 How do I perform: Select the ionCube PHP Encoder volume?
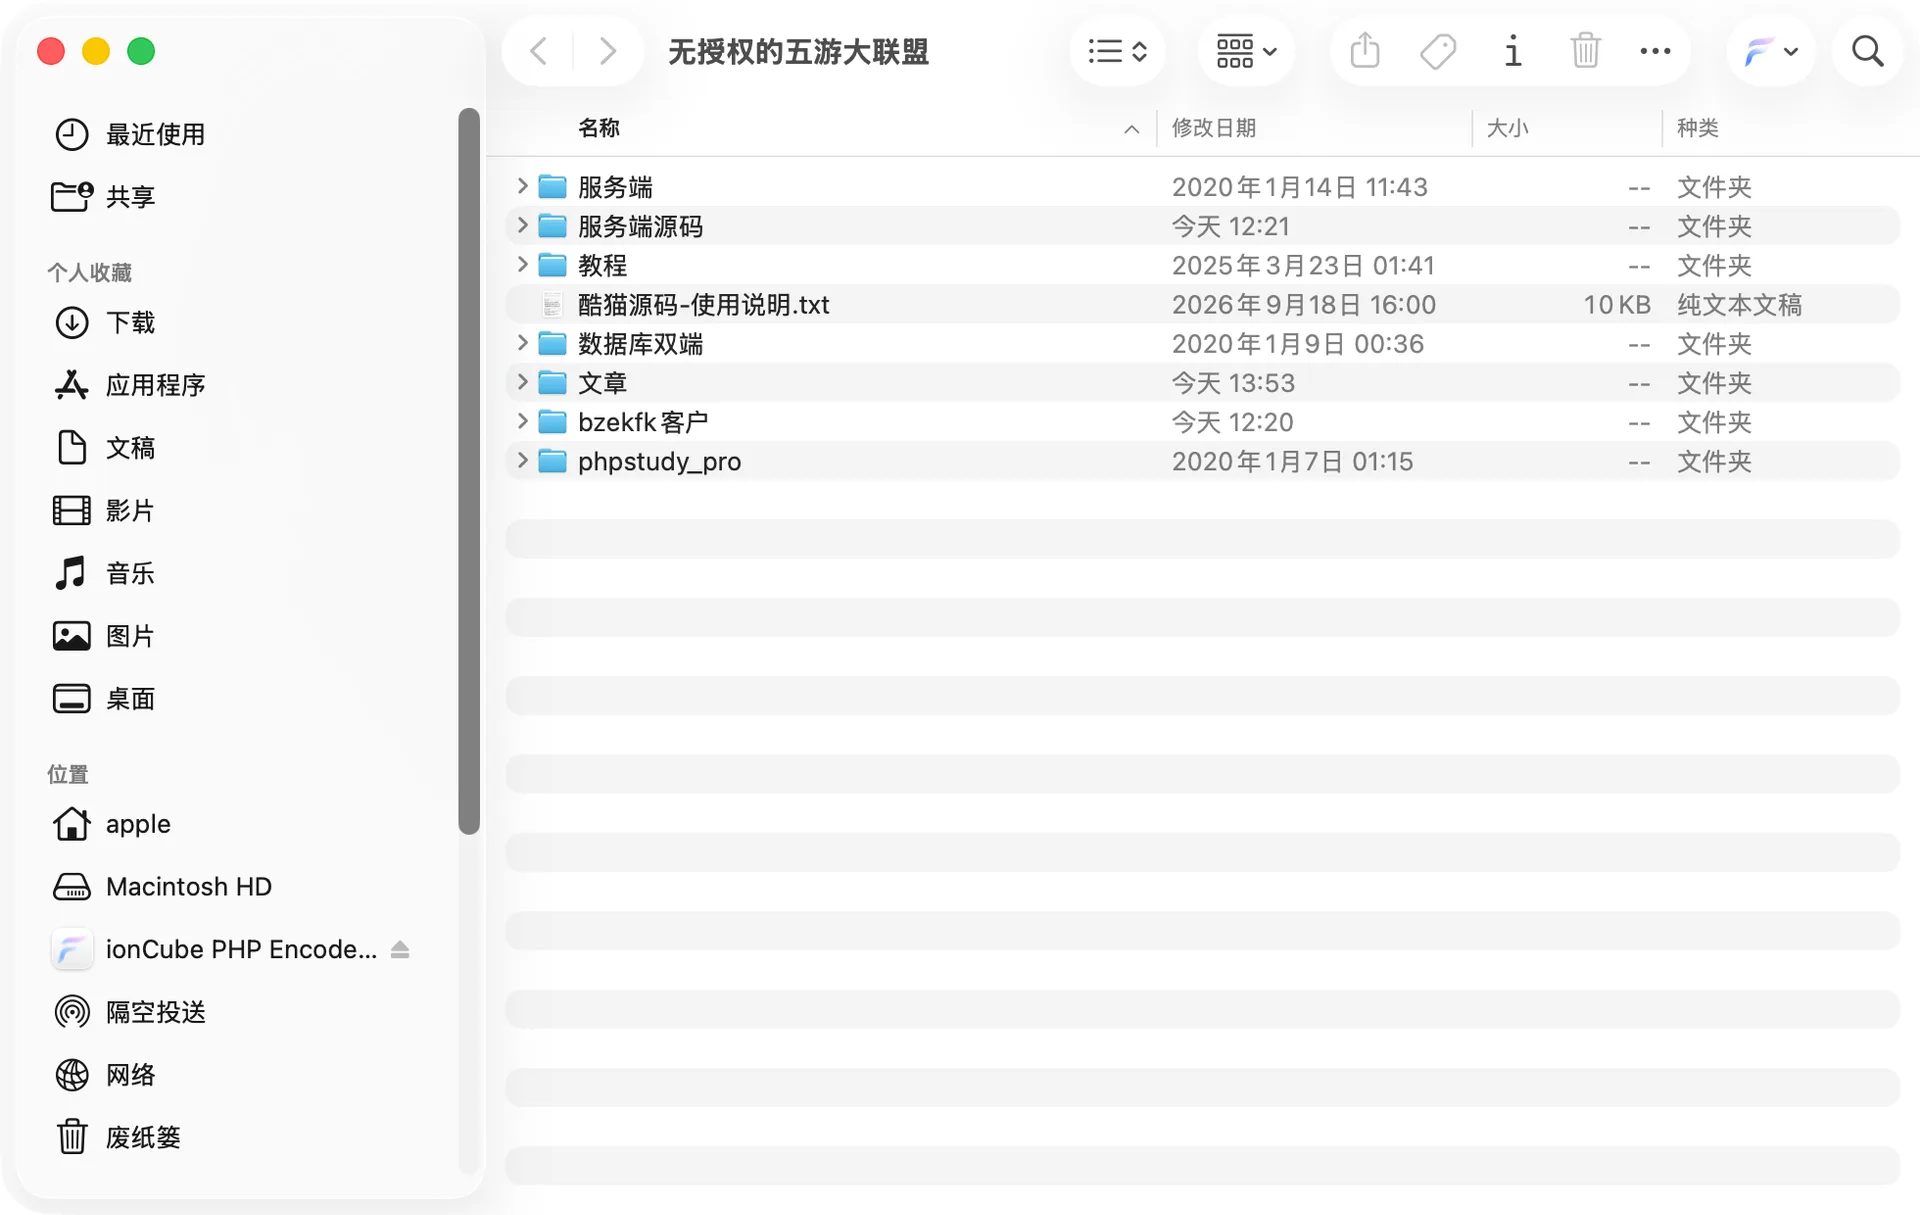(241, 949)
